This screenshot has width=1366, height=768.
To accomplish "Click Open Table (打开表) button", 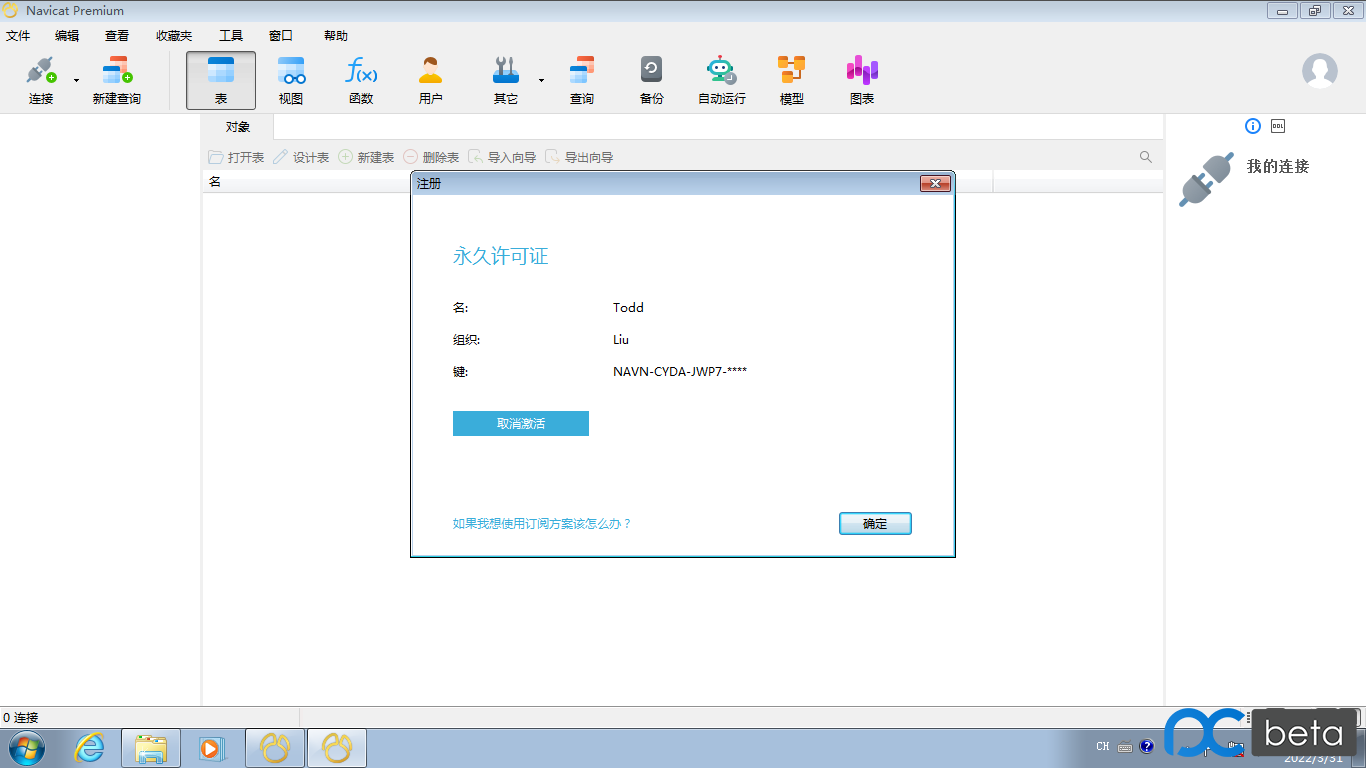I will point(236,157).
